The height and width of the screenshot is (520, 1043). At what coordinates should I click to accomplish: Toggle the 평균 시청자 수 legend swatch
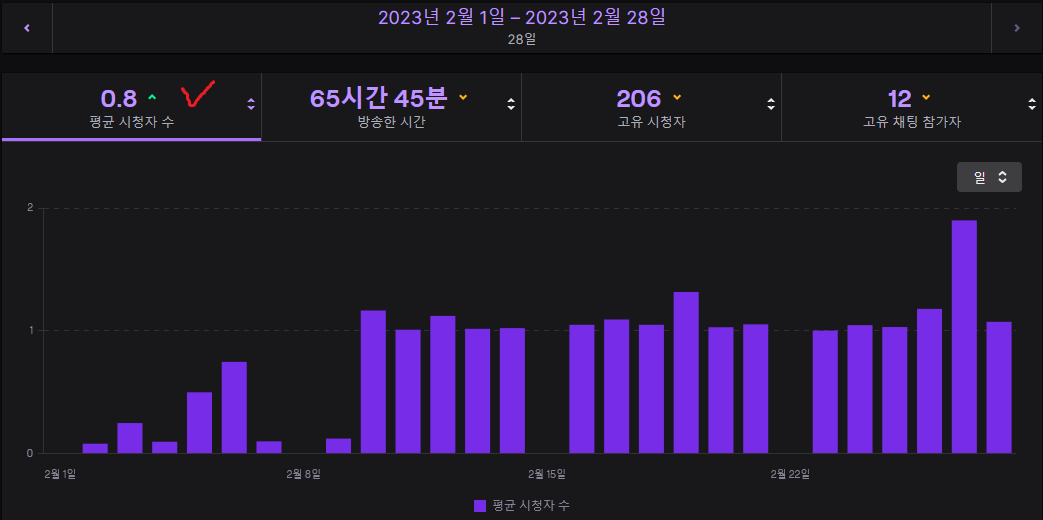tap(480, 505)
